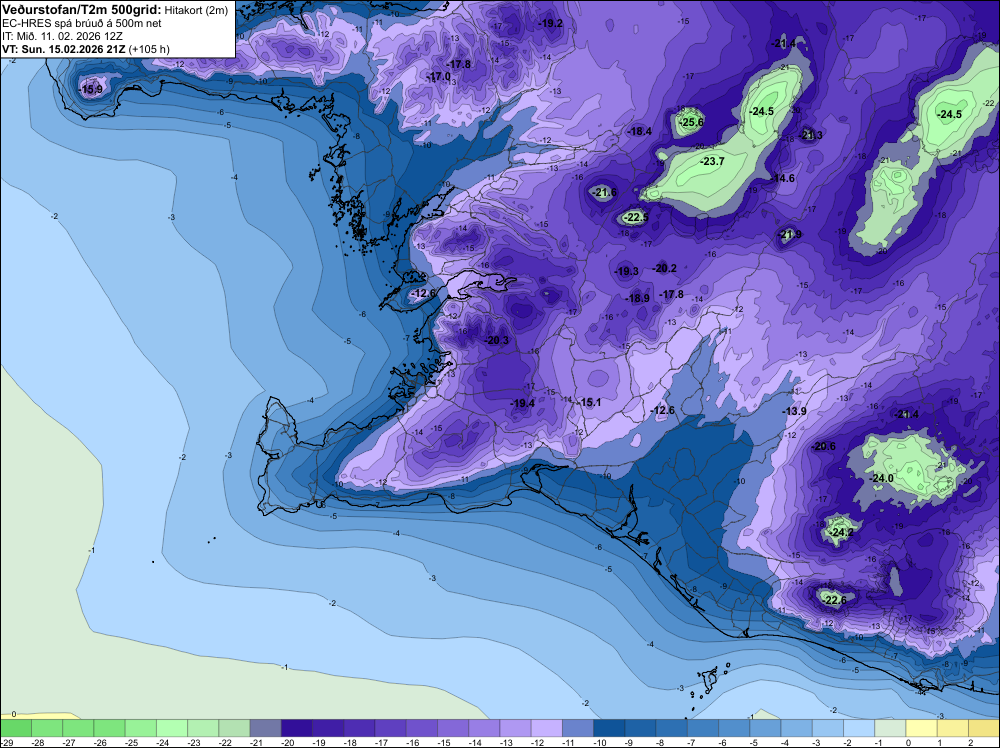Click the -19.4 temperature label

click(x=523, y=403)
